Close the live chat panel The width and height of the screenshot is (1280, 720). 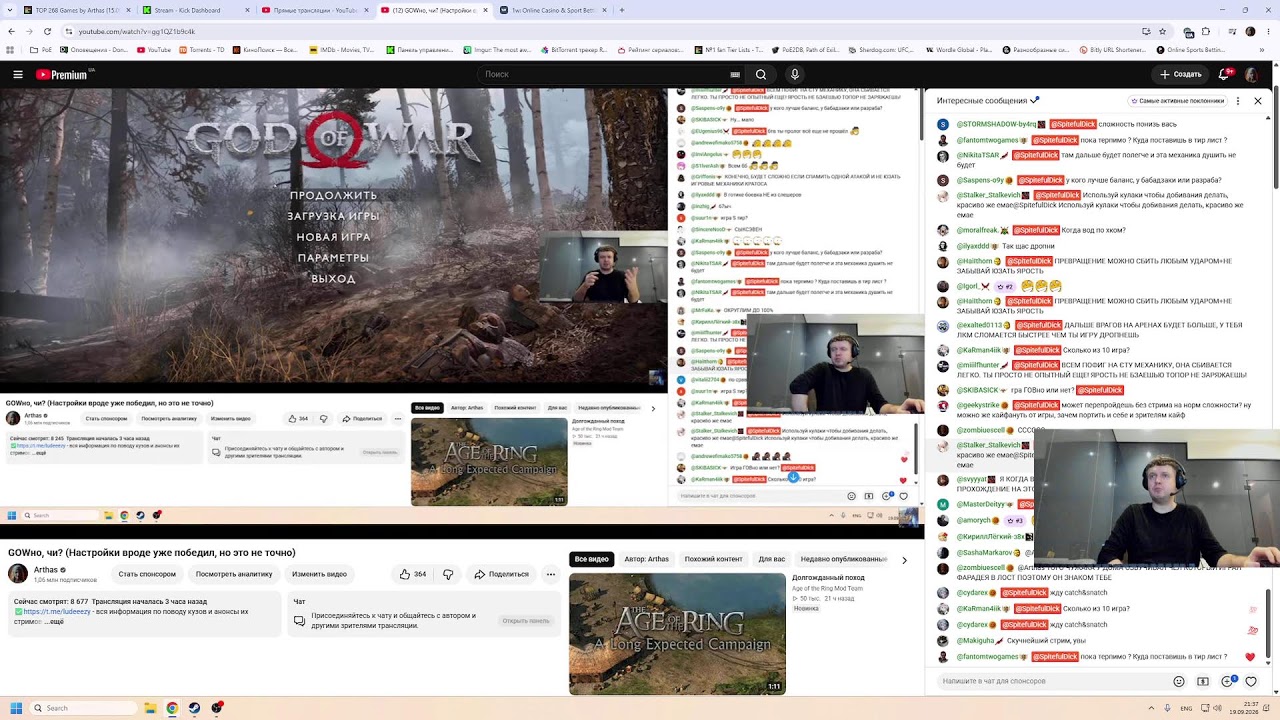tap(1258, 101)
